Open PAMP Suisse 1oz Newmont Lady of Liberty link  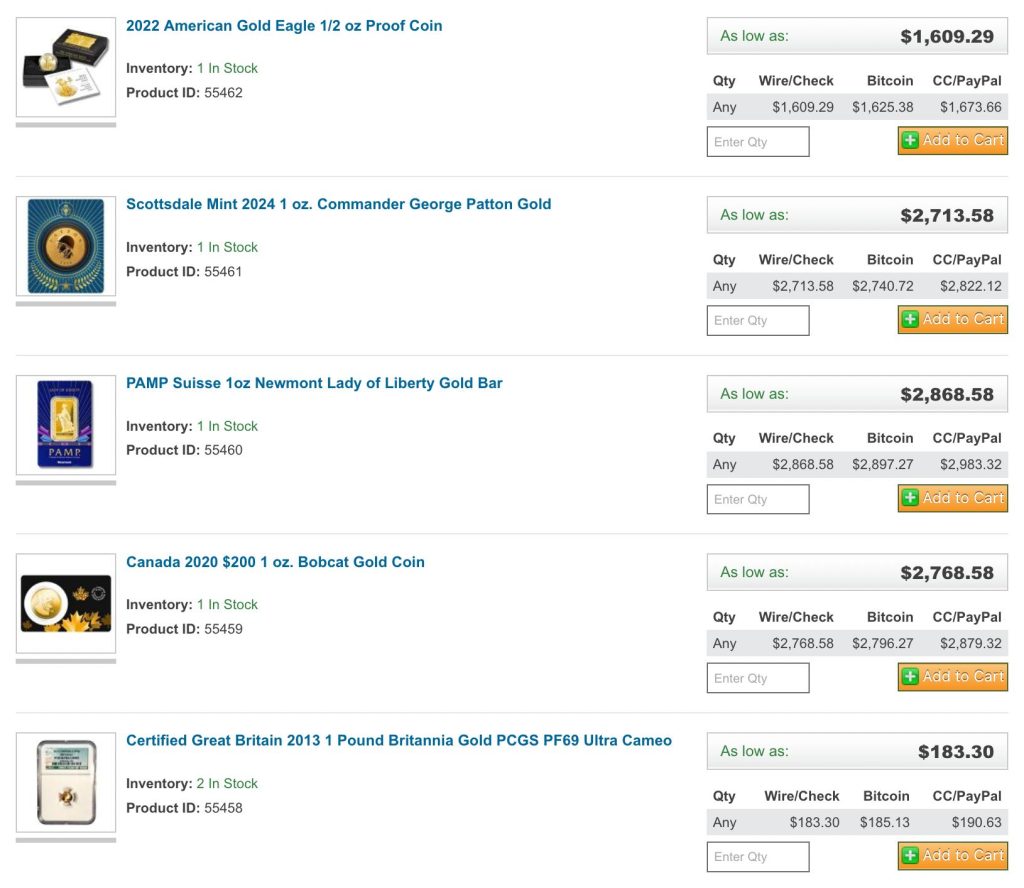(314, 383)
